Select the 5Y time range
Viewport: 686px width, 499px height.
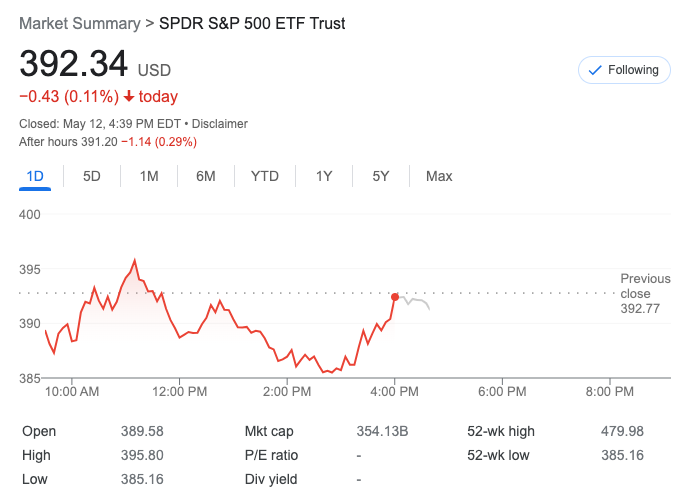381,176
